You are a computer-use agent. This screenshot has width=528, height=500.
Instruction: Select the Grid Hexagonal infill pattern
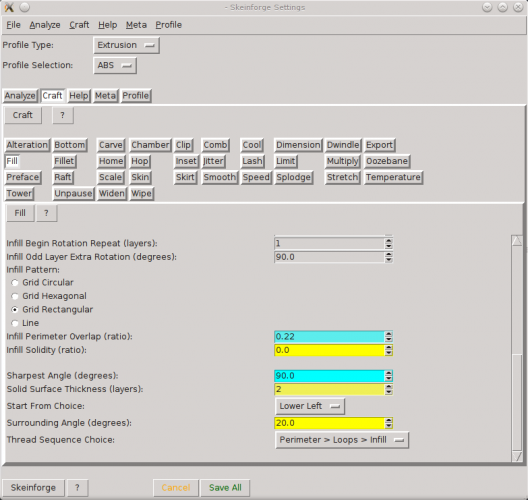click(14, 296)
